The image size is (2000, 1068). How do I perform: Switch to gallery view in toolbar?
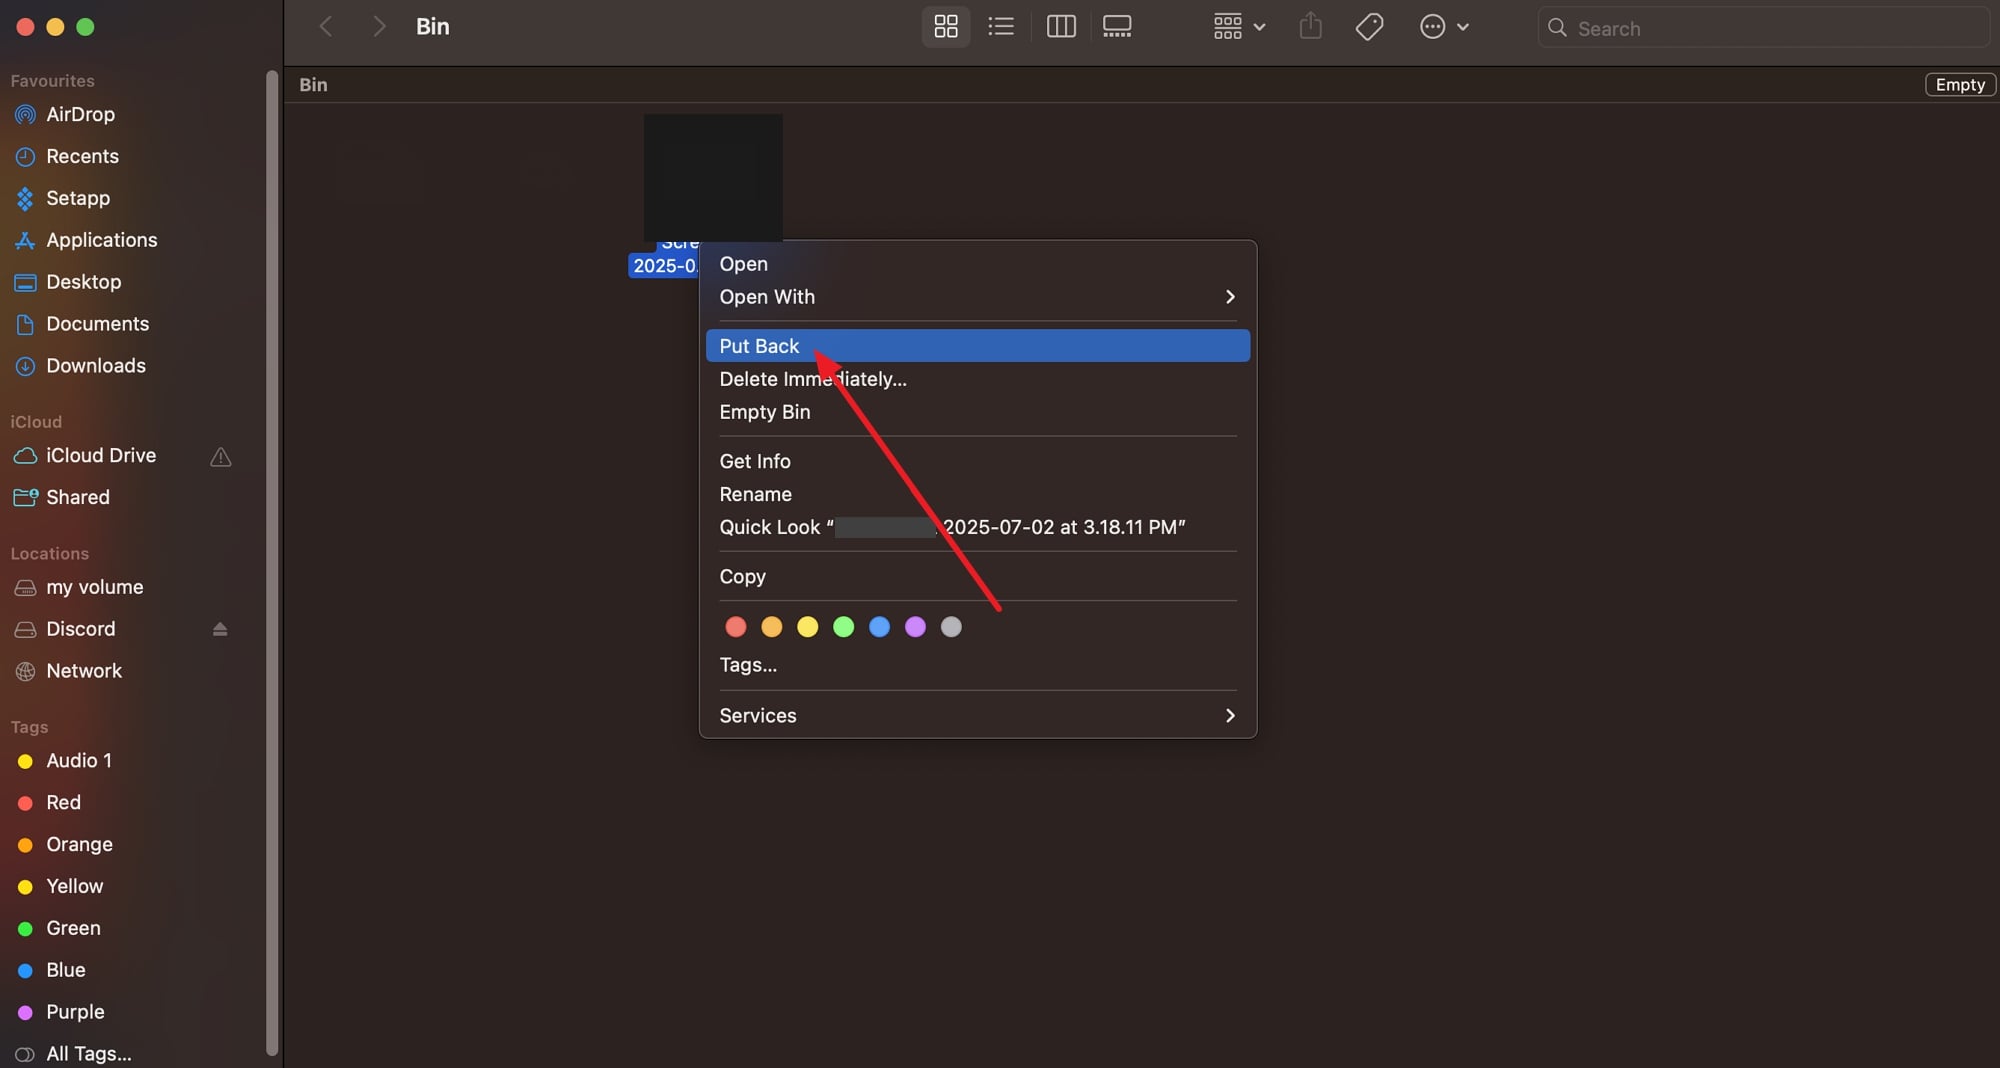tap(1116, 27)
